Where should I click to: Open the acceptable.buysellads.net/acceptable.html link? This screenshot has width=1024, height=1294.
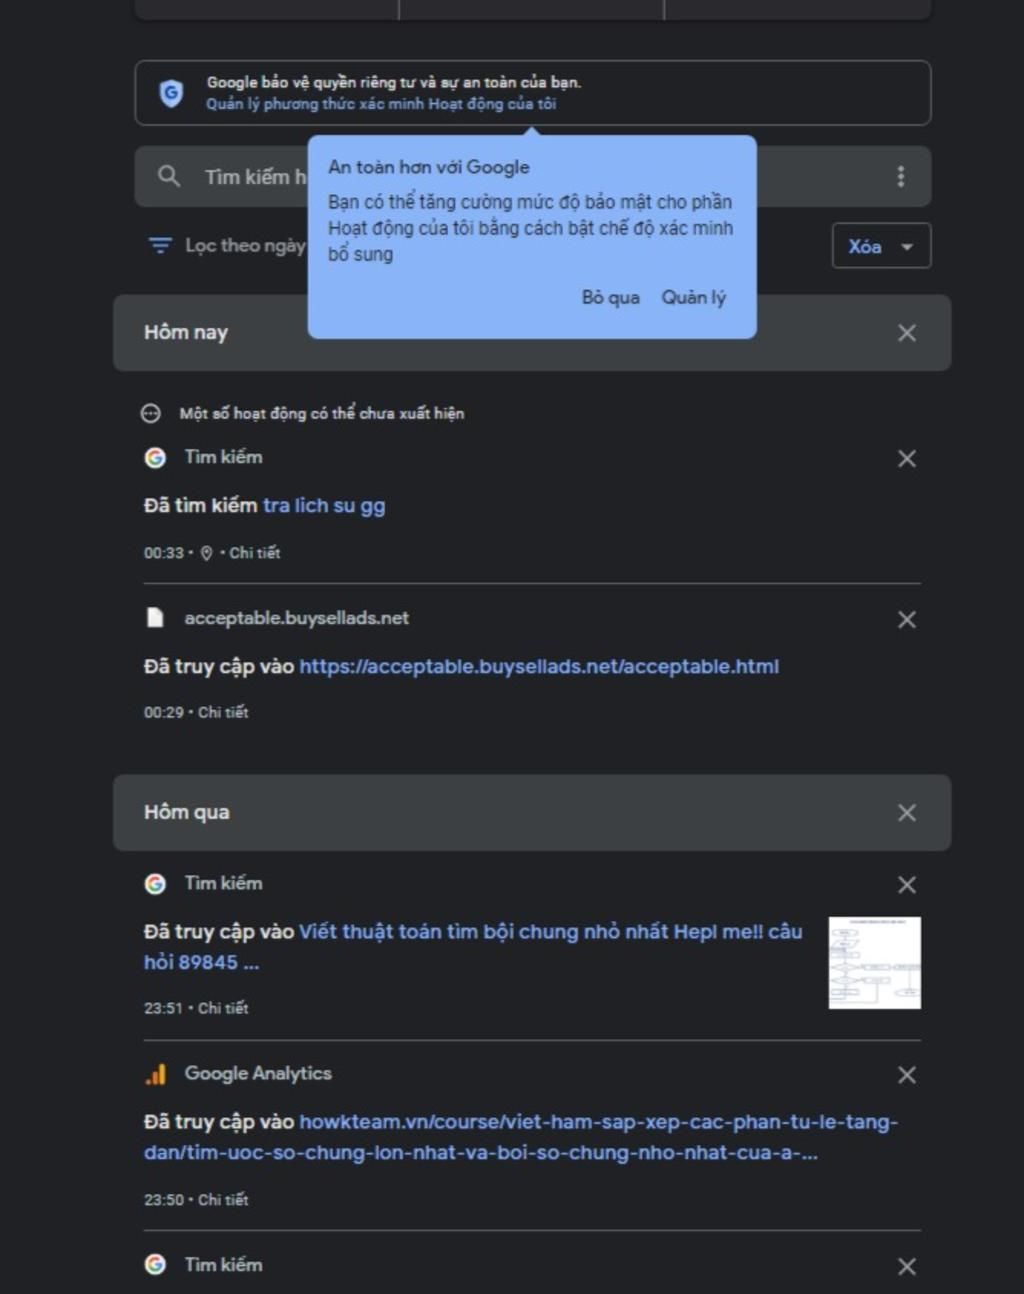pyautogui.click(x=539, y=666)
